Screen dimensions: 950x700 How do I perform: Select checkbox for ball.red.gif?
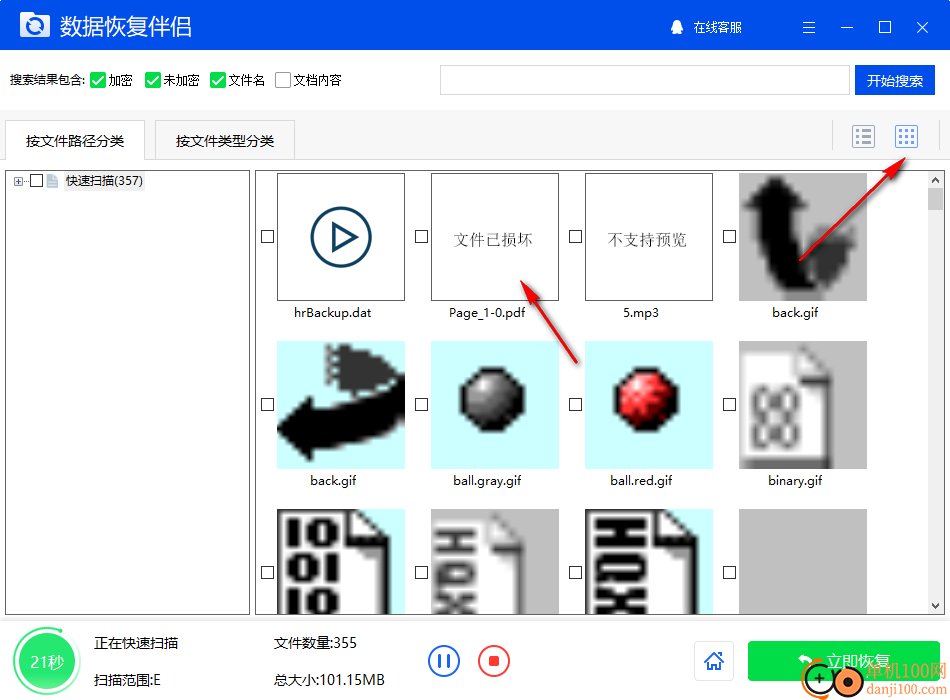click(576, 404)
